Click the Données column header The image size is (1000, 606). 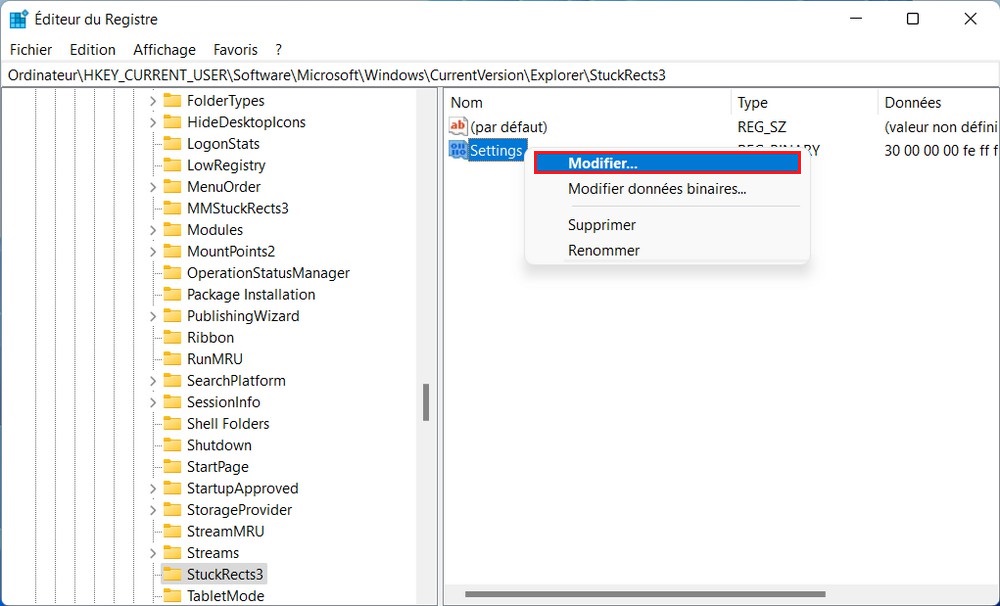(939, 102)
